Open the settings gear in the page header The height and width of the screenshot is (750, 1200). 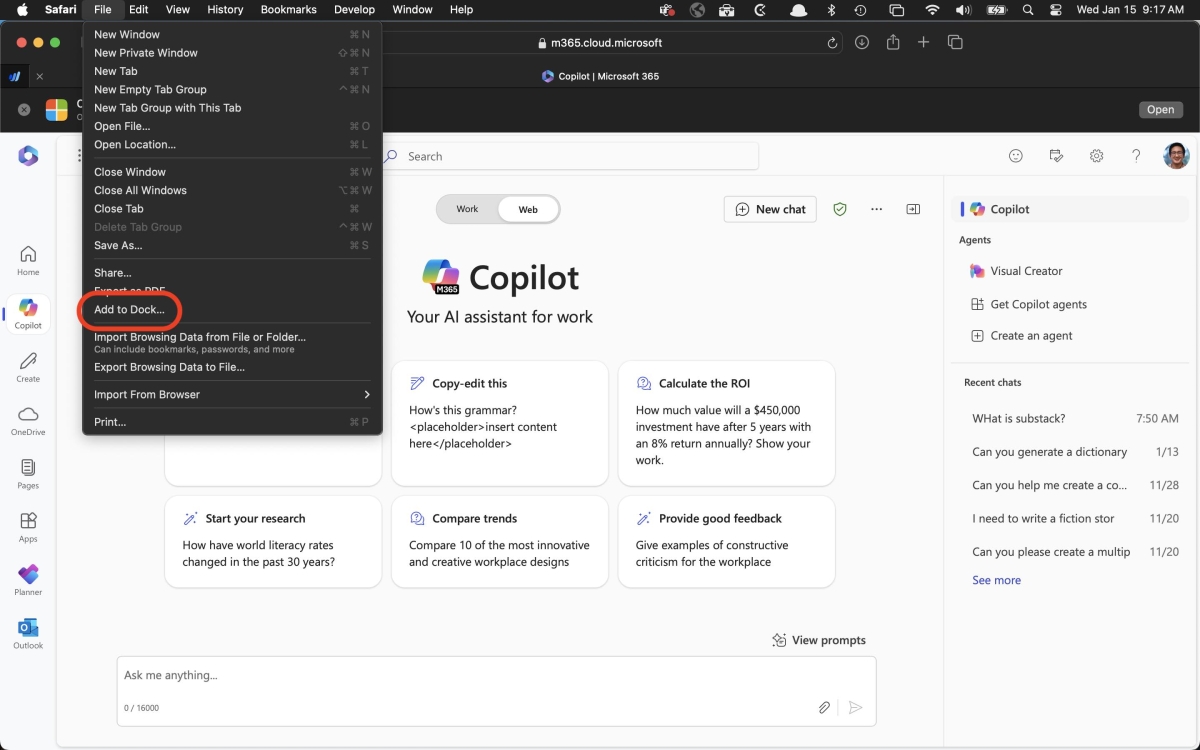pyautogui.click(x=1096, y=156)
